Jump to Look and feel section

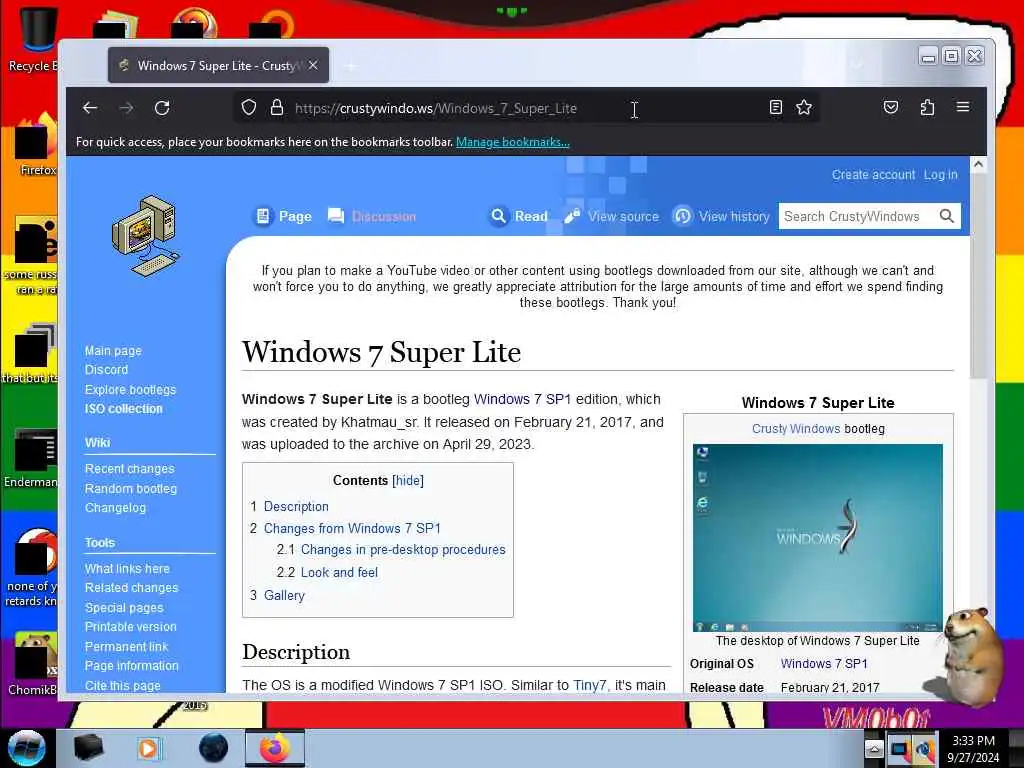[339, 573]
